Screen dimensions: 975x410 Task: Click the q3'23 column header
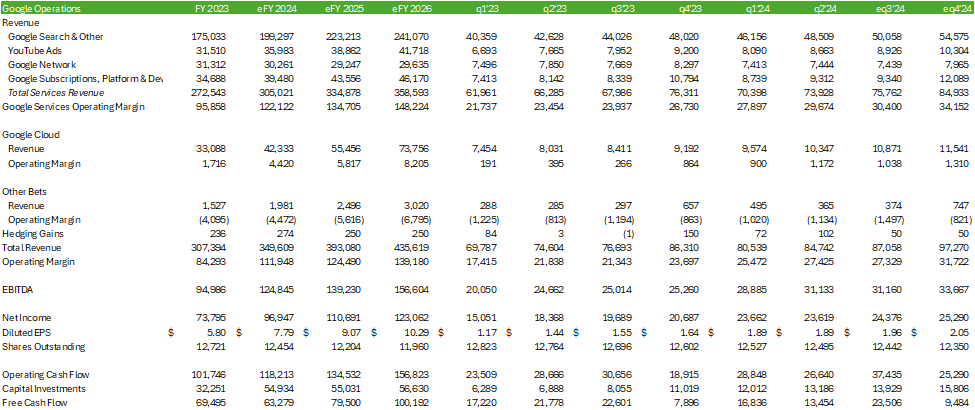click(x=621, y=9)
